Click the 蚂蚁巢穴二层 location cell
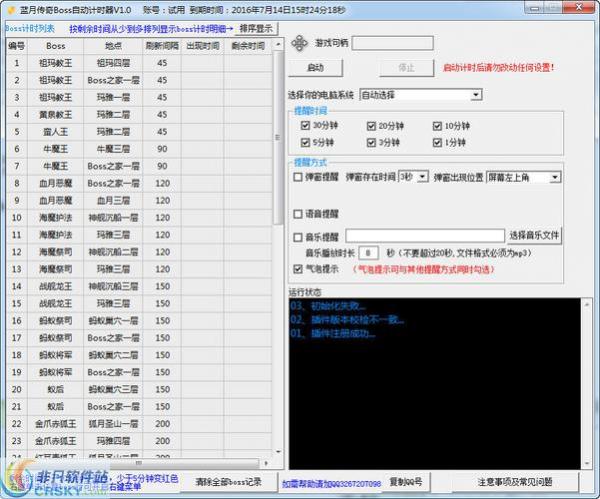 tap(113, 355)
